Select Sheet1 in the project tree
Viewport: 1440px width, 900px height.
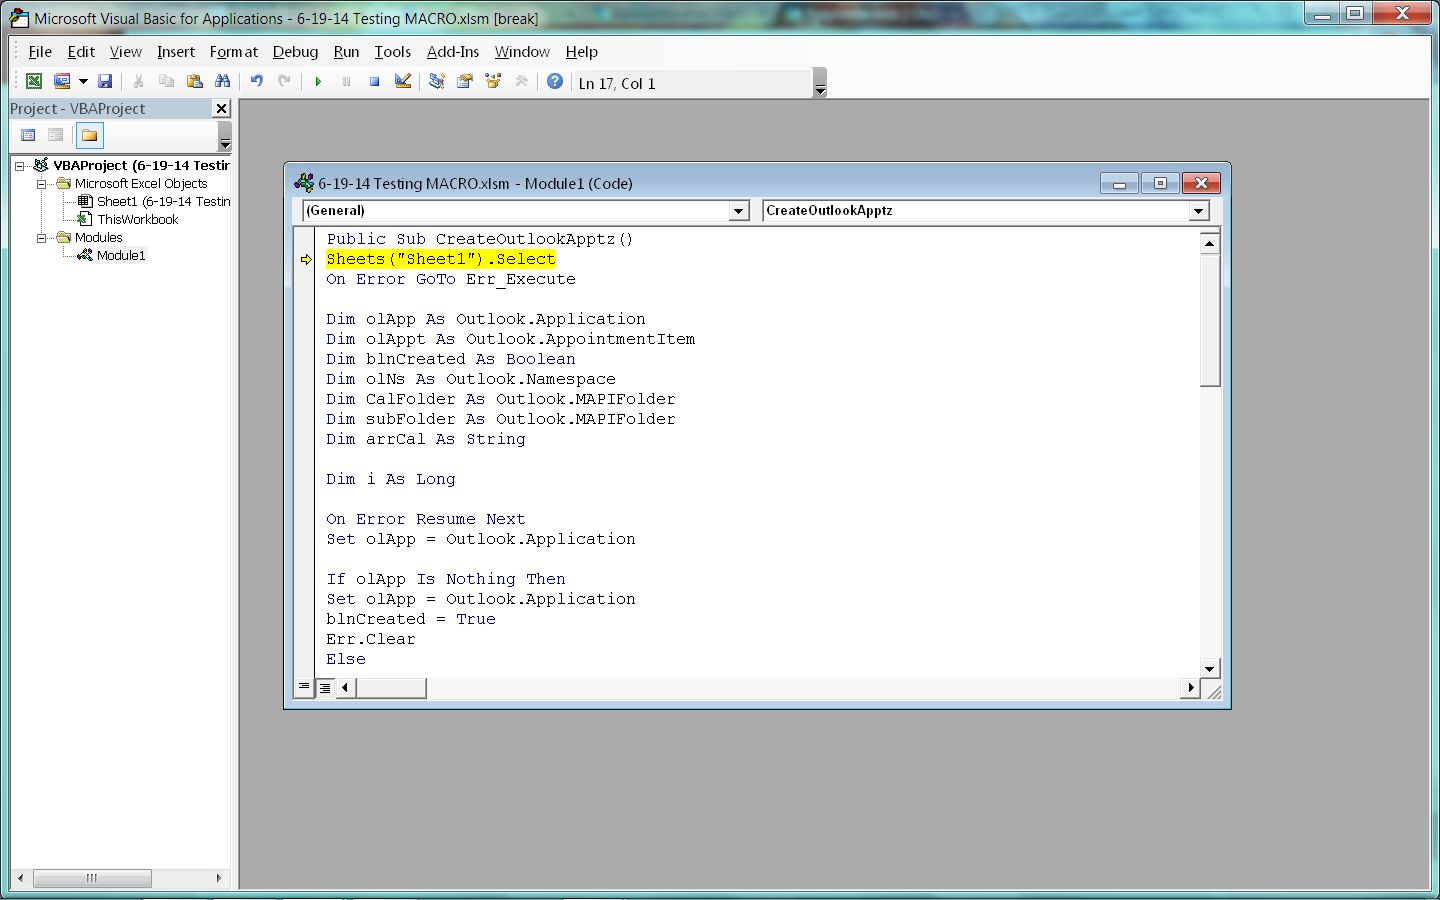pyautogui.click(x=163, y=202)
